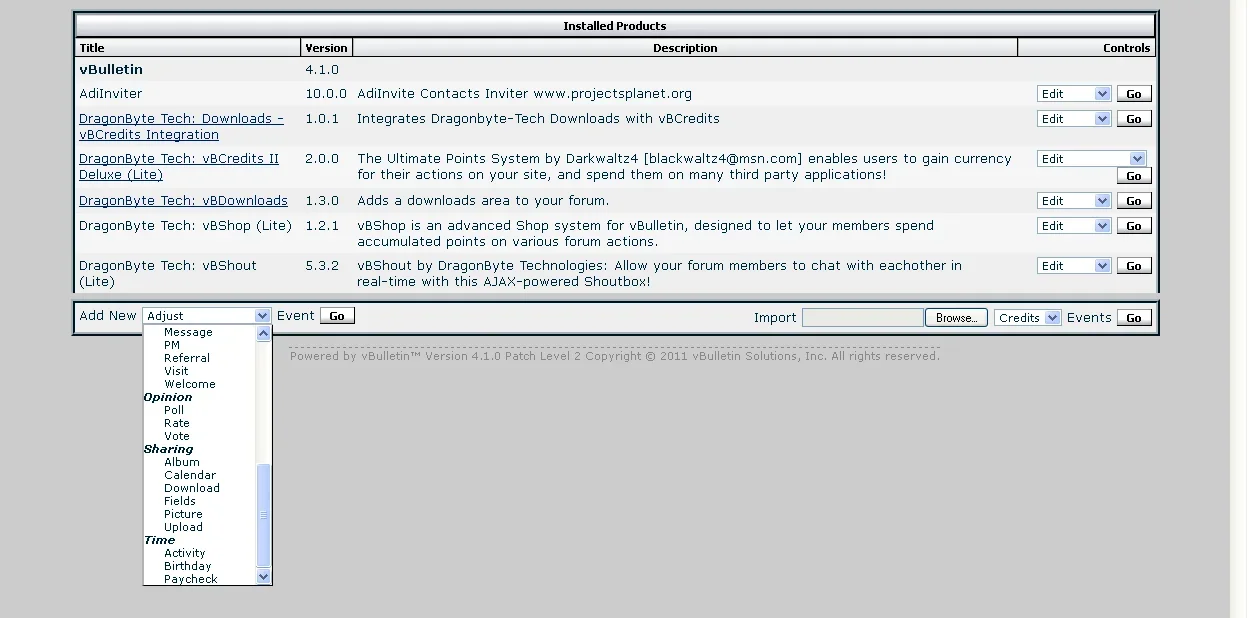
Task: Open DragonByte Tech: vBDownloads link
Action: [183, 201]
